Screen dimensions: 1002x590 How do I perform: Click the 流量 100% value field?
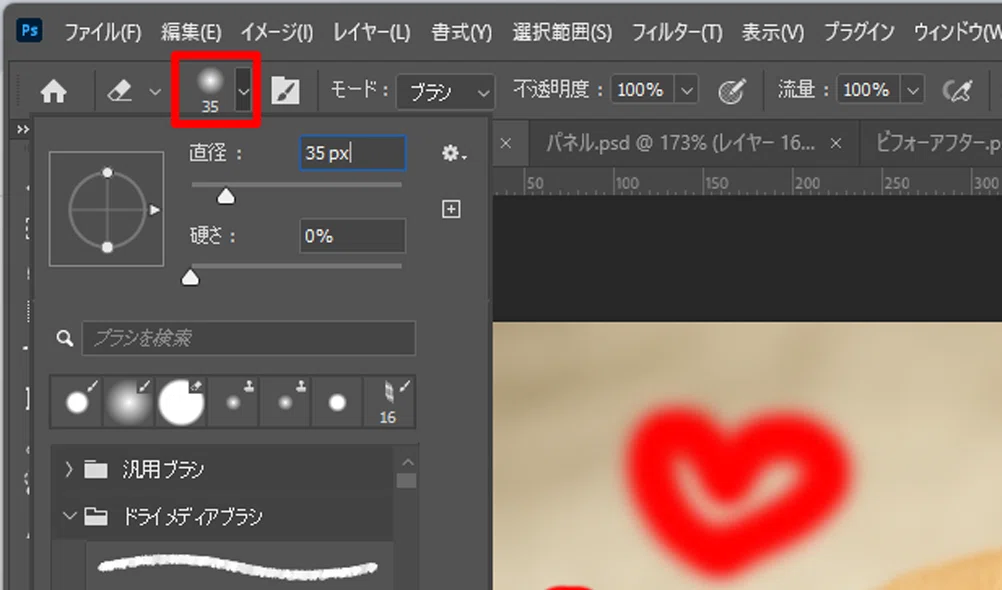pos(867,90)
